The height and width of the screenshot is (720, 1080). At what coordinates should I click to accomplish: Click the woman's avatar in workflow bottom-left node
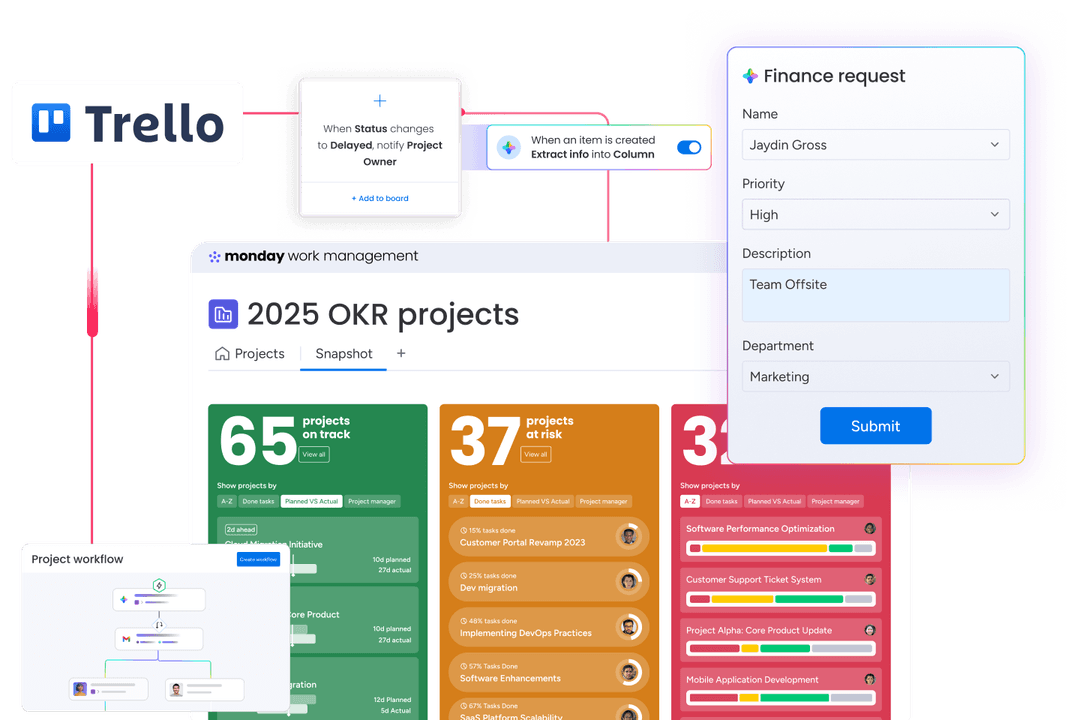point(80,689)
